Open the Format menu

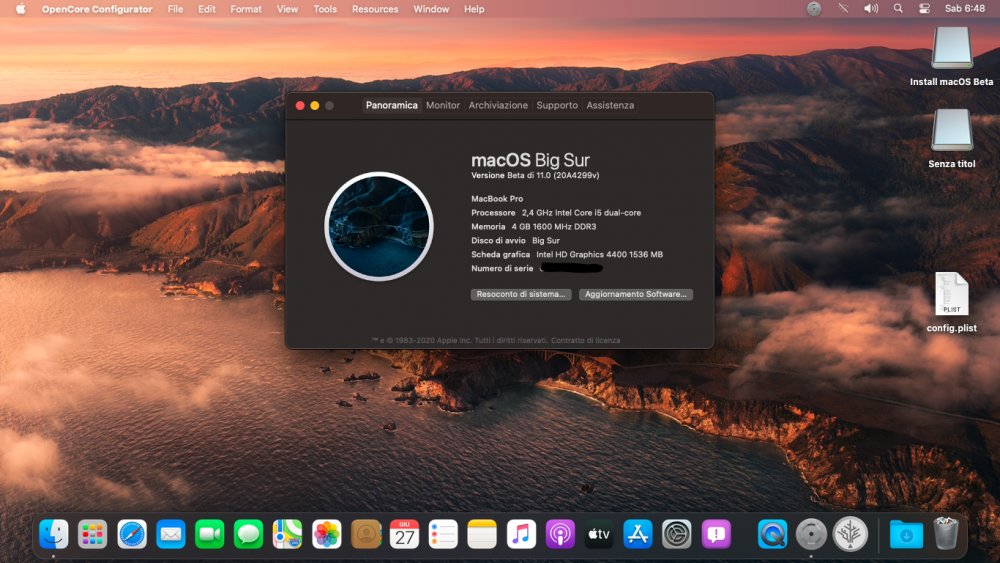click(x=246, y=9)
